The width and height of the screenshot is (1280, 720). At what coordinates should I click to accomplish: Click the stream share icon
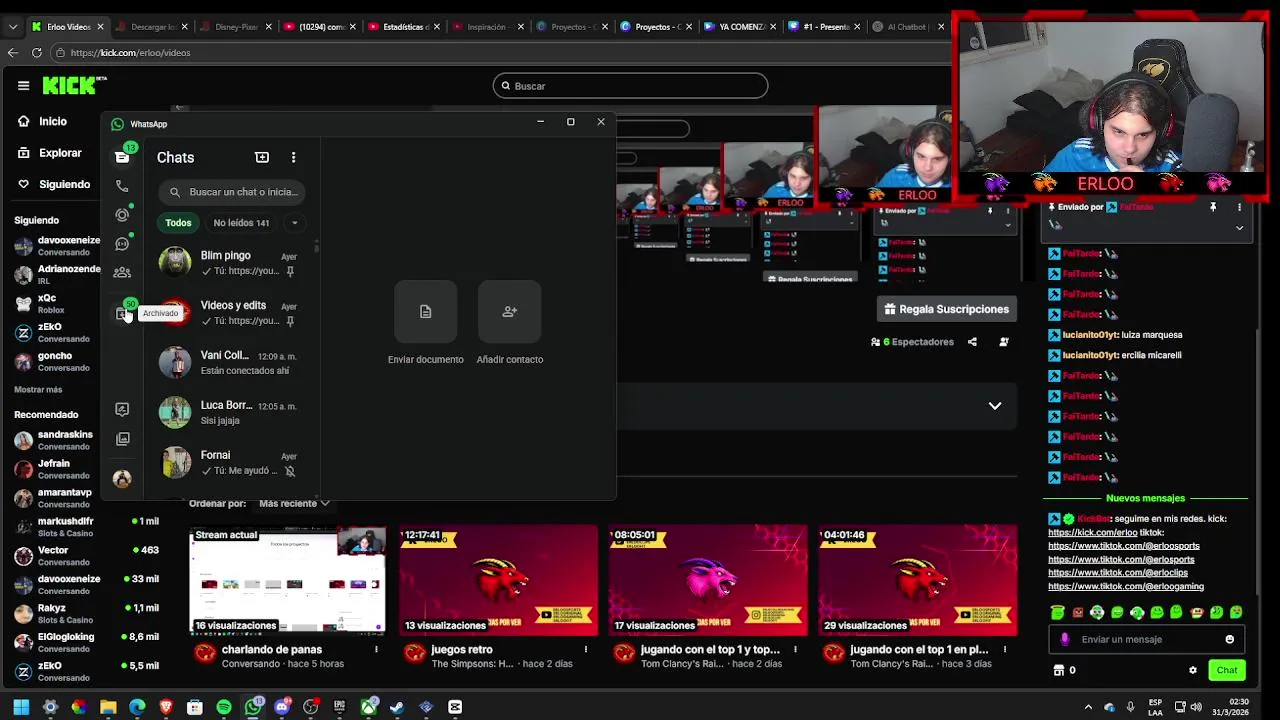[x=972, y=342]
